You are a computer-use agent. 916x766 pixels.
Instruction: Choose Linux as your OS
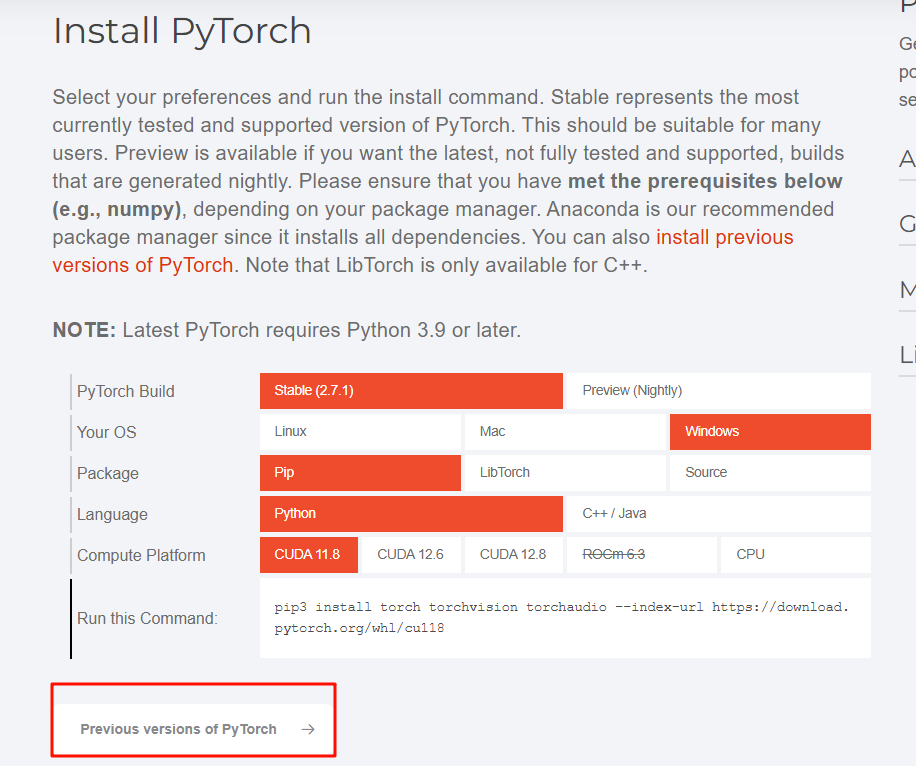360,431
